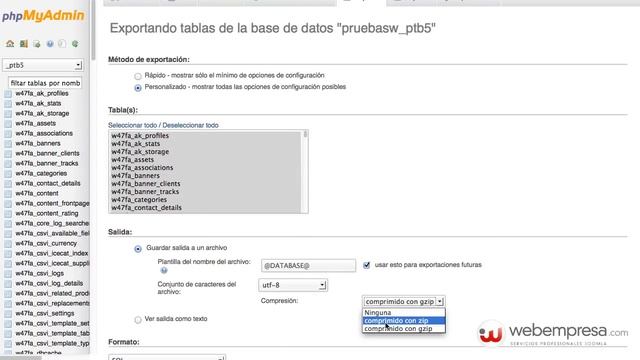Open w47fa_core_log_searches table in sidebar
Viewport: 640px width, 360px height.
tap(52, 223)
